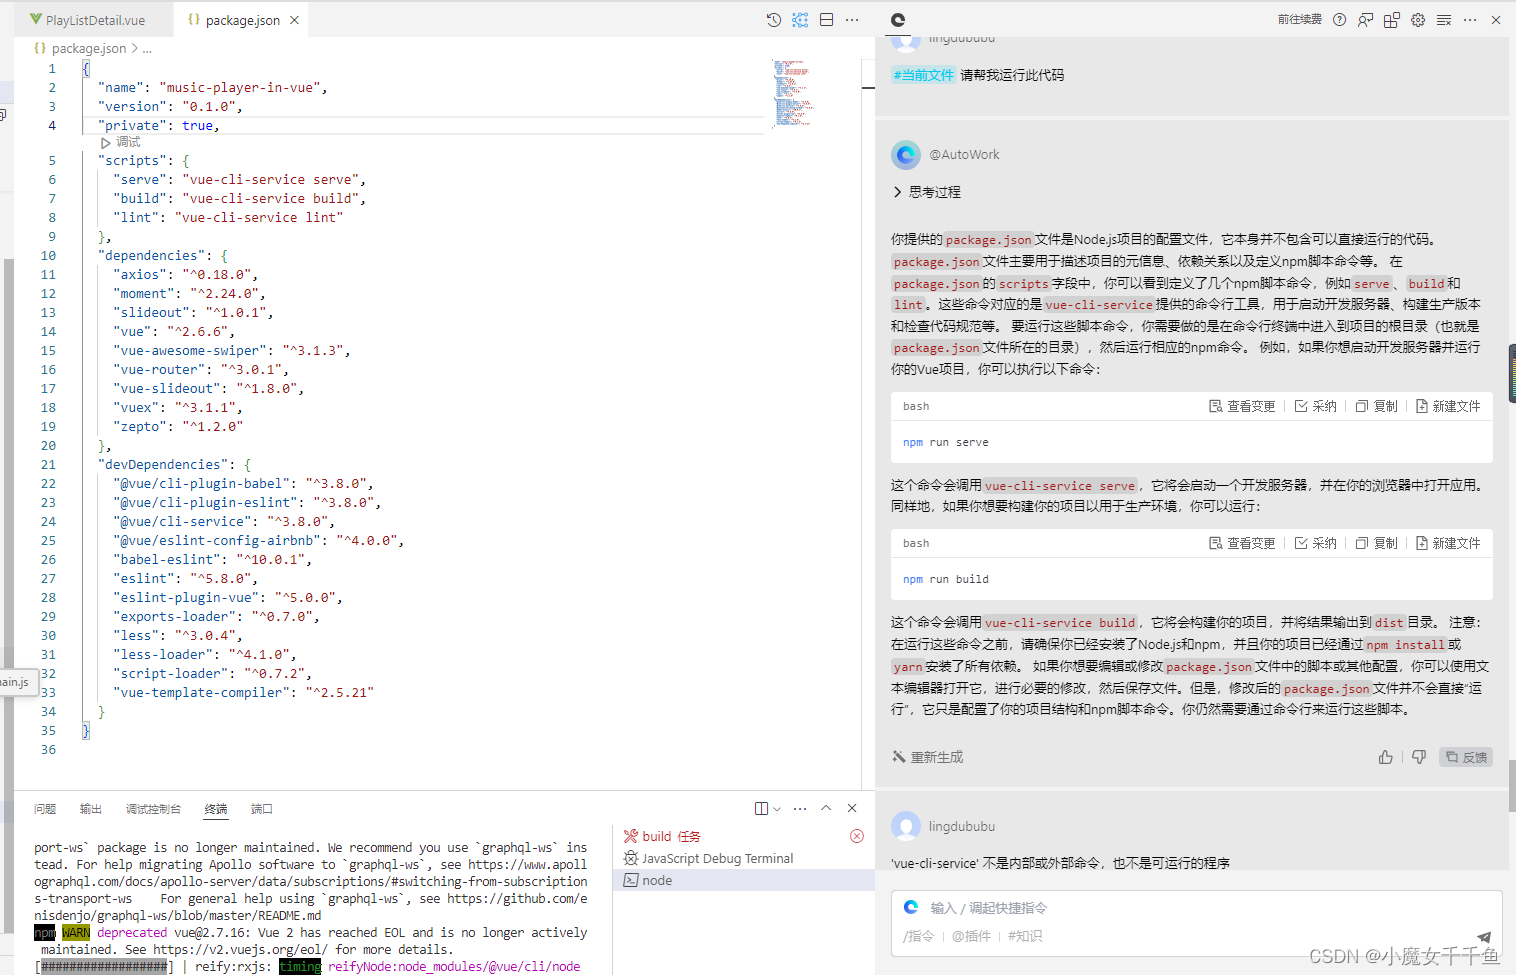Open the help question-mark icon in chat panel
1516x975 pixels.
[x=1339, y=20]
